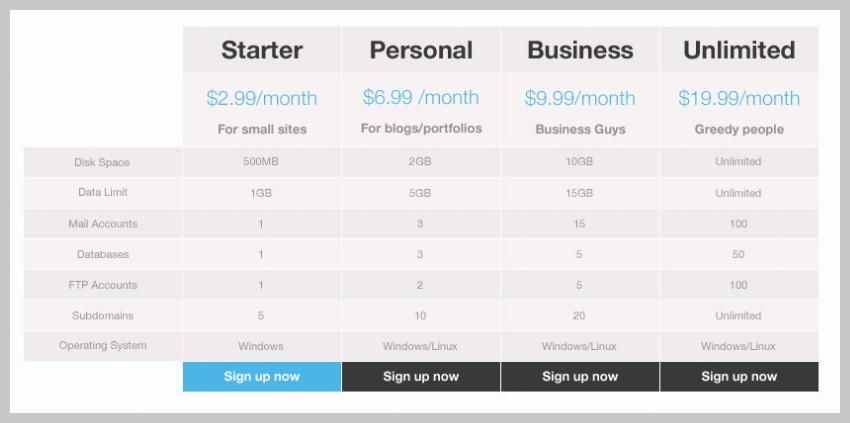Screen dimensions: 850x423
Task: Select the Data Limit row label
Action: point(102,193)
